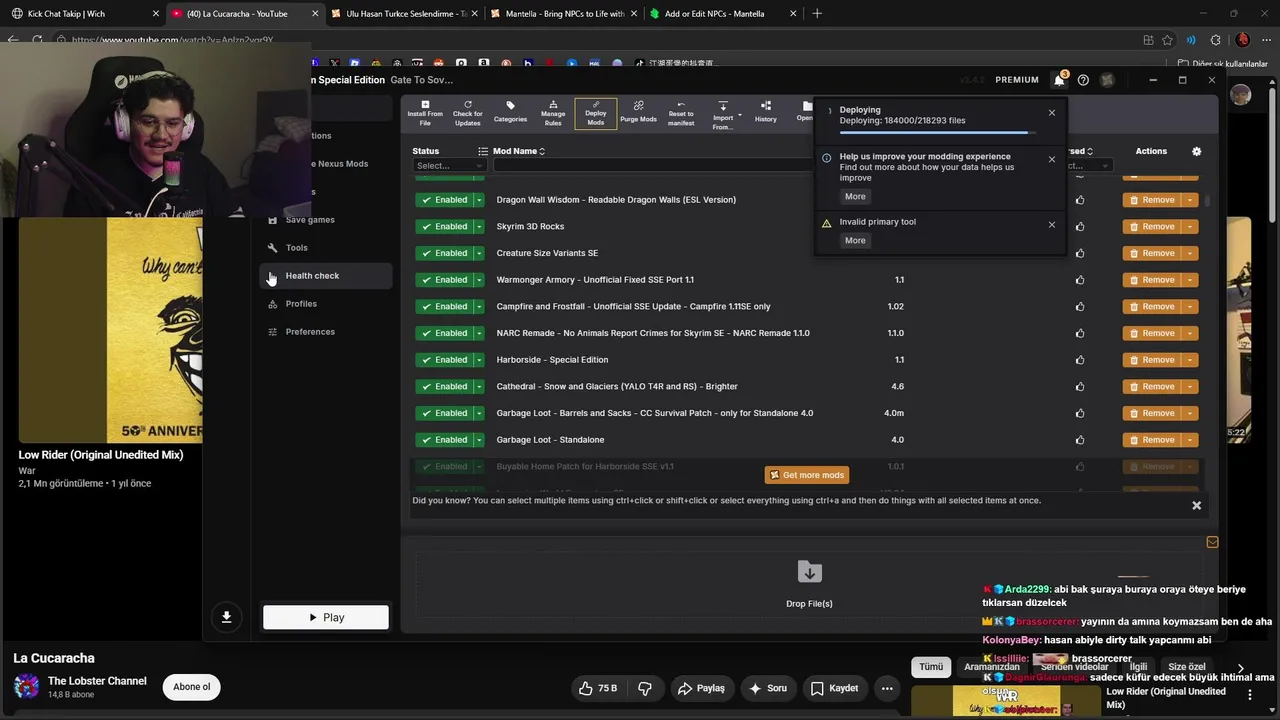The image size is (1280, 720).
Task: Toggle Enabled state for Creature Size Variants SE
Action: (444, 253)
